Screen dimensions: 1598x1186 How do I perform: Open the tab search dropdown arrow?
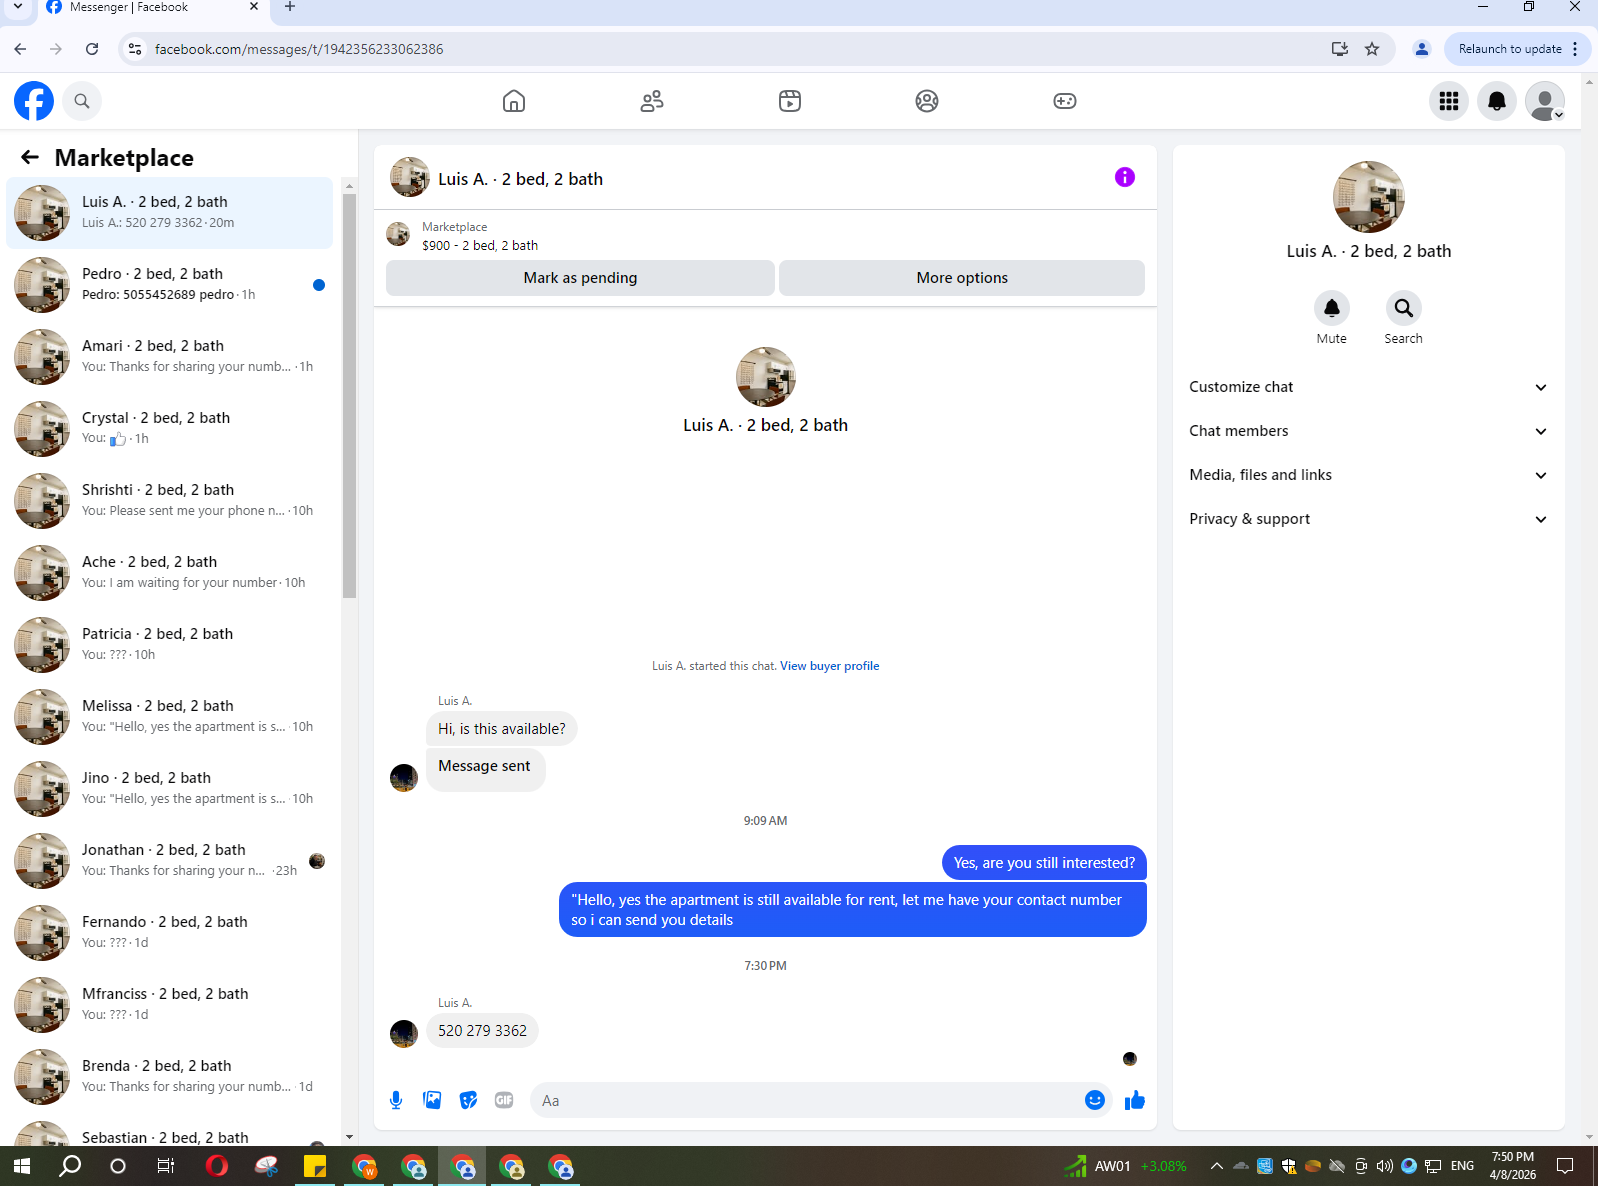click(x=18, y=7)
